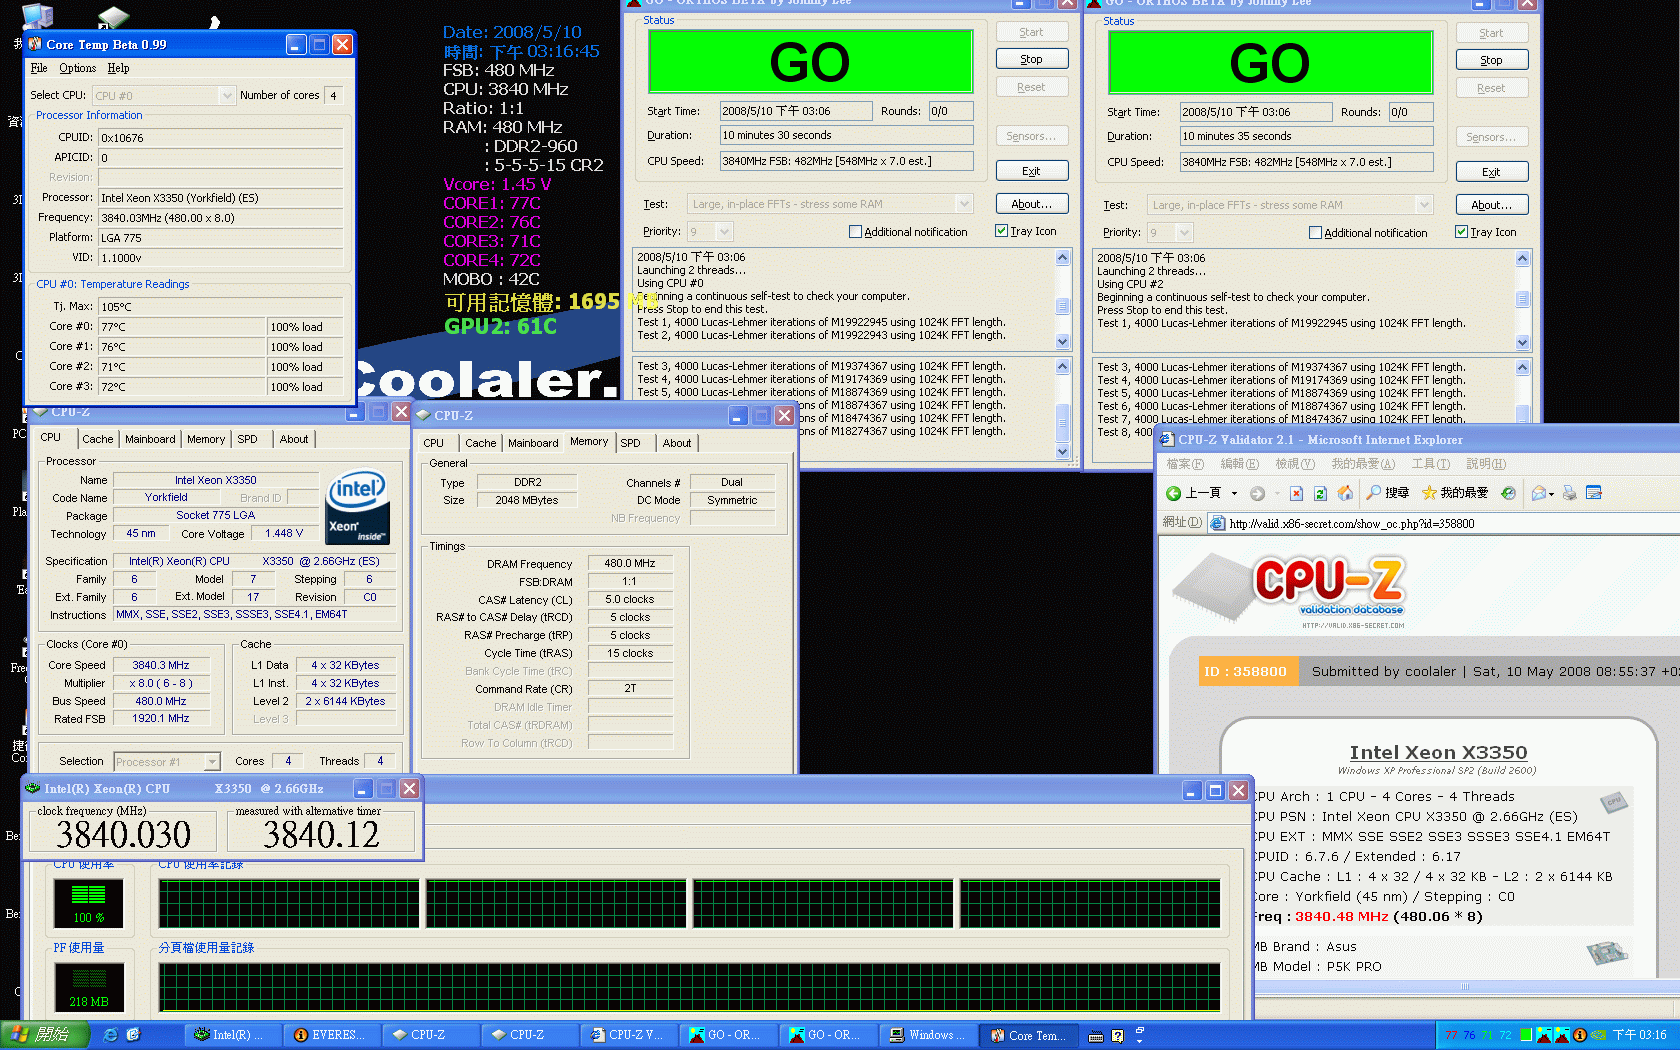Open File menu in Core Temp
1680x1050 pixels.
click(x=39, y=68)
